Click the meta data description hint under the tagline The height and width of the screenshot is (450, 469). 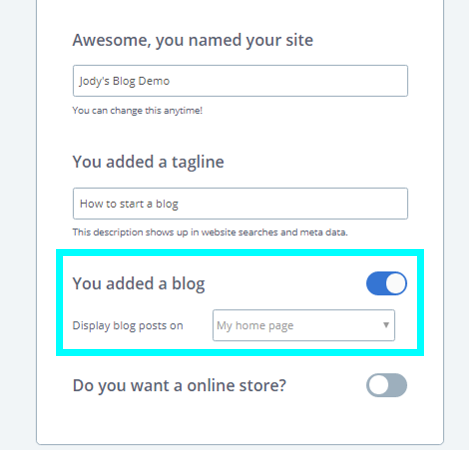(210, 232)
